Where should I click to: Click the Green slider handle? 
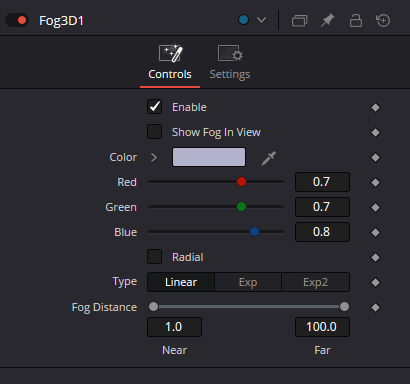241,207
